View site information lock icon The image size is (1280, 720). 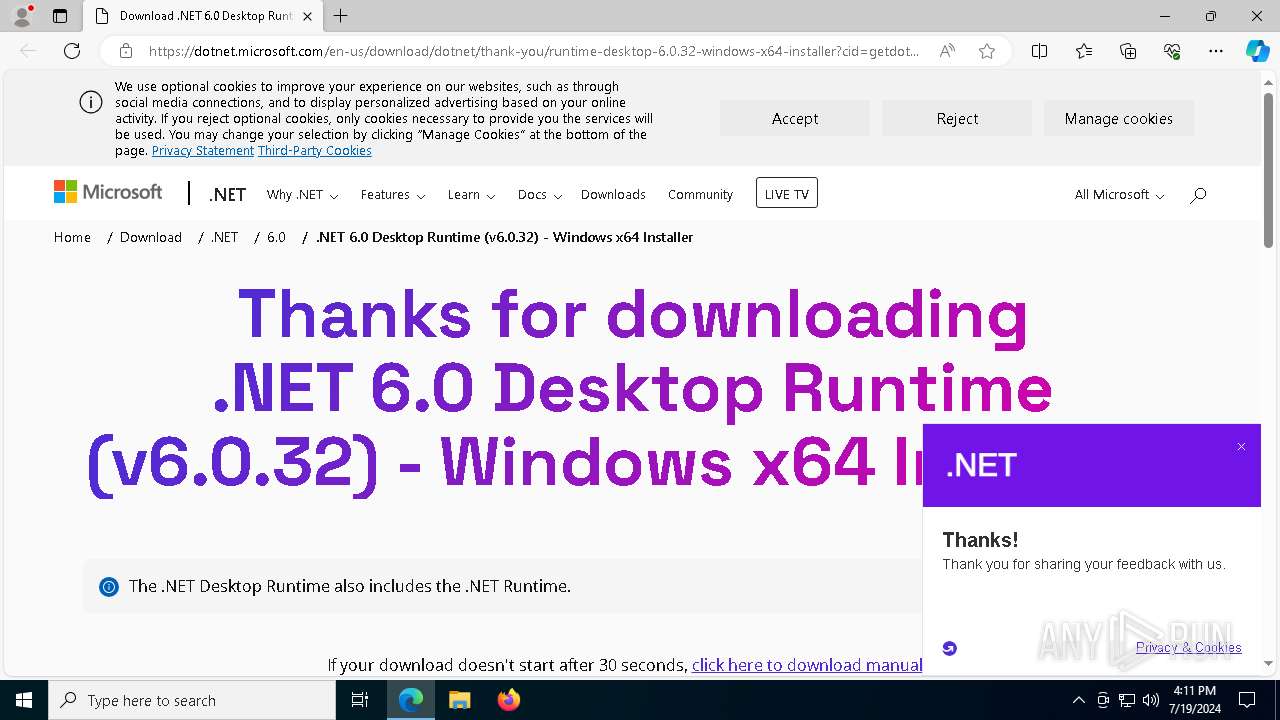pyautogui.click(x=126, y=51)
